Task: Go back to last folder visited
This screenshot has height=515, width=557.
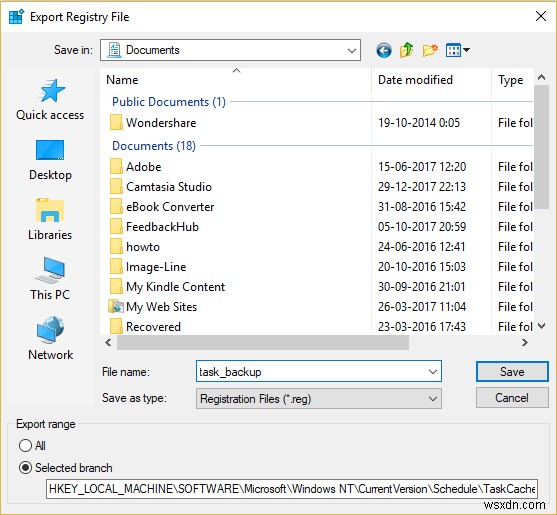Action: click(x=384, y=50)
